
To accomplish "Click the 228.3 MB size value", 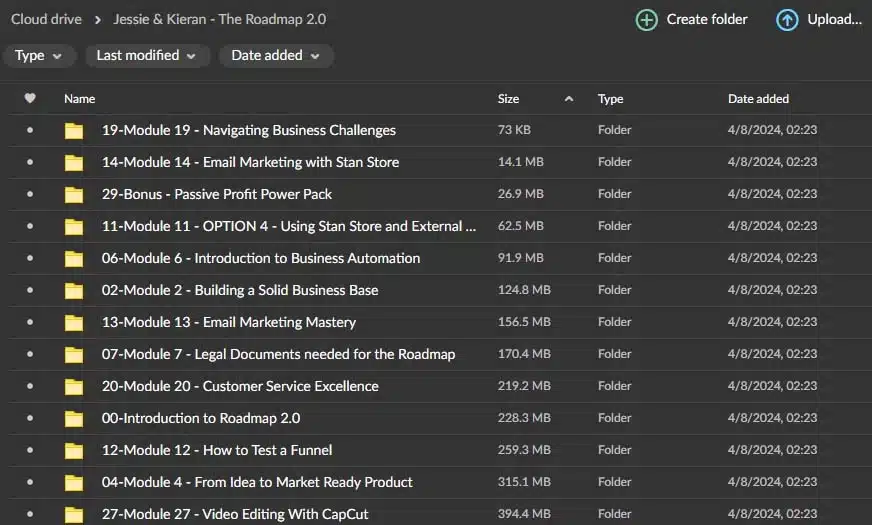I will point(524,418).
